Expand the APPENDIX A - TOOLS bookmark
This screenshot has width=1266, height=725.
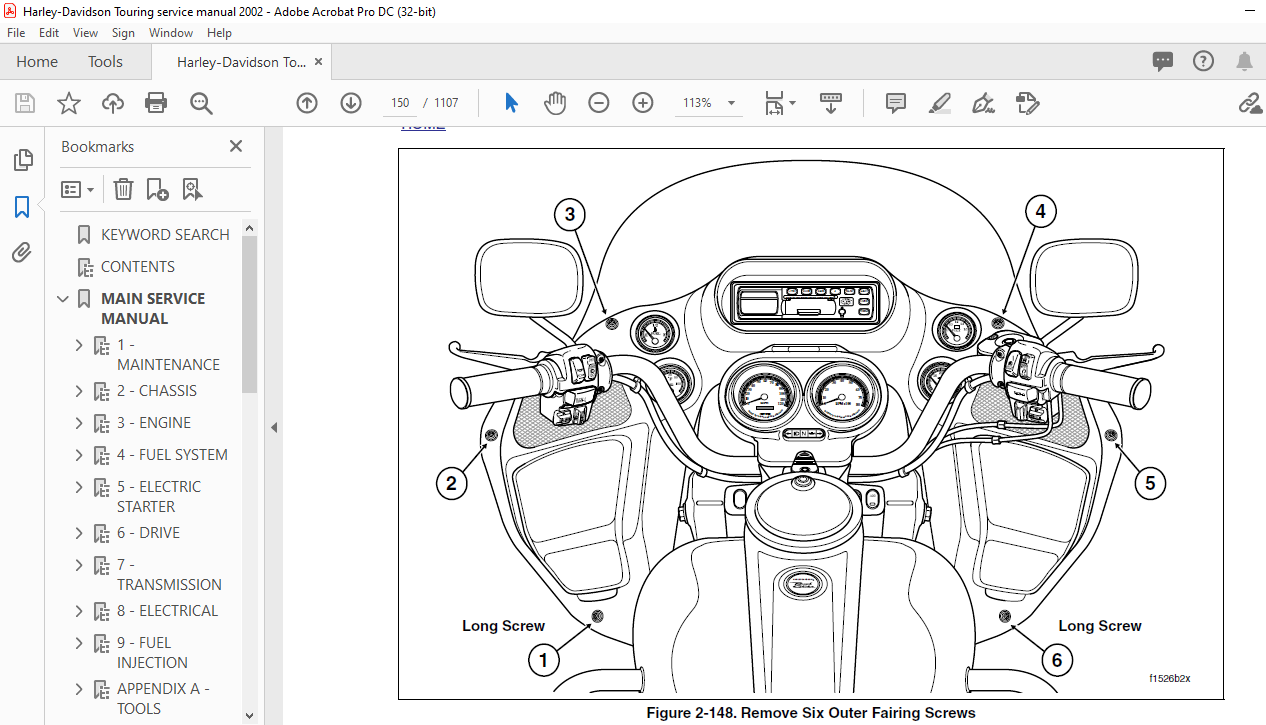[80, 689]
